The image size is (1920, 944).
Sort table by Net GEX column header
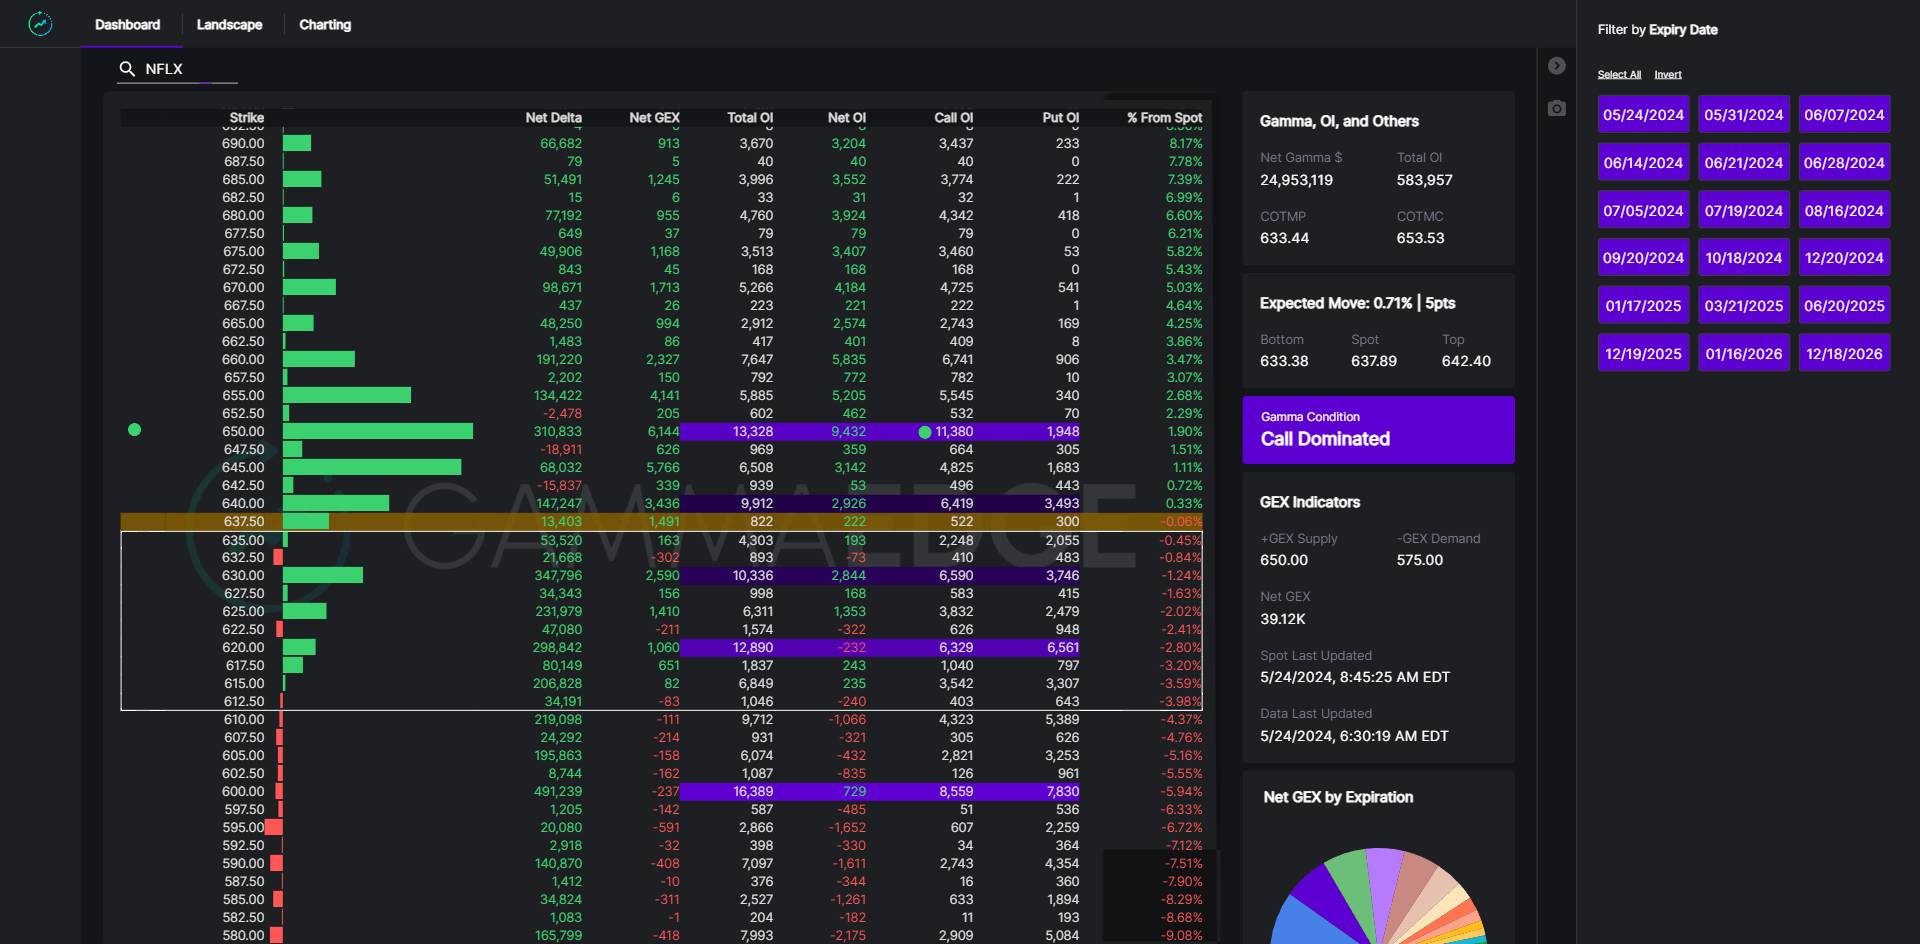pos(654,118)
